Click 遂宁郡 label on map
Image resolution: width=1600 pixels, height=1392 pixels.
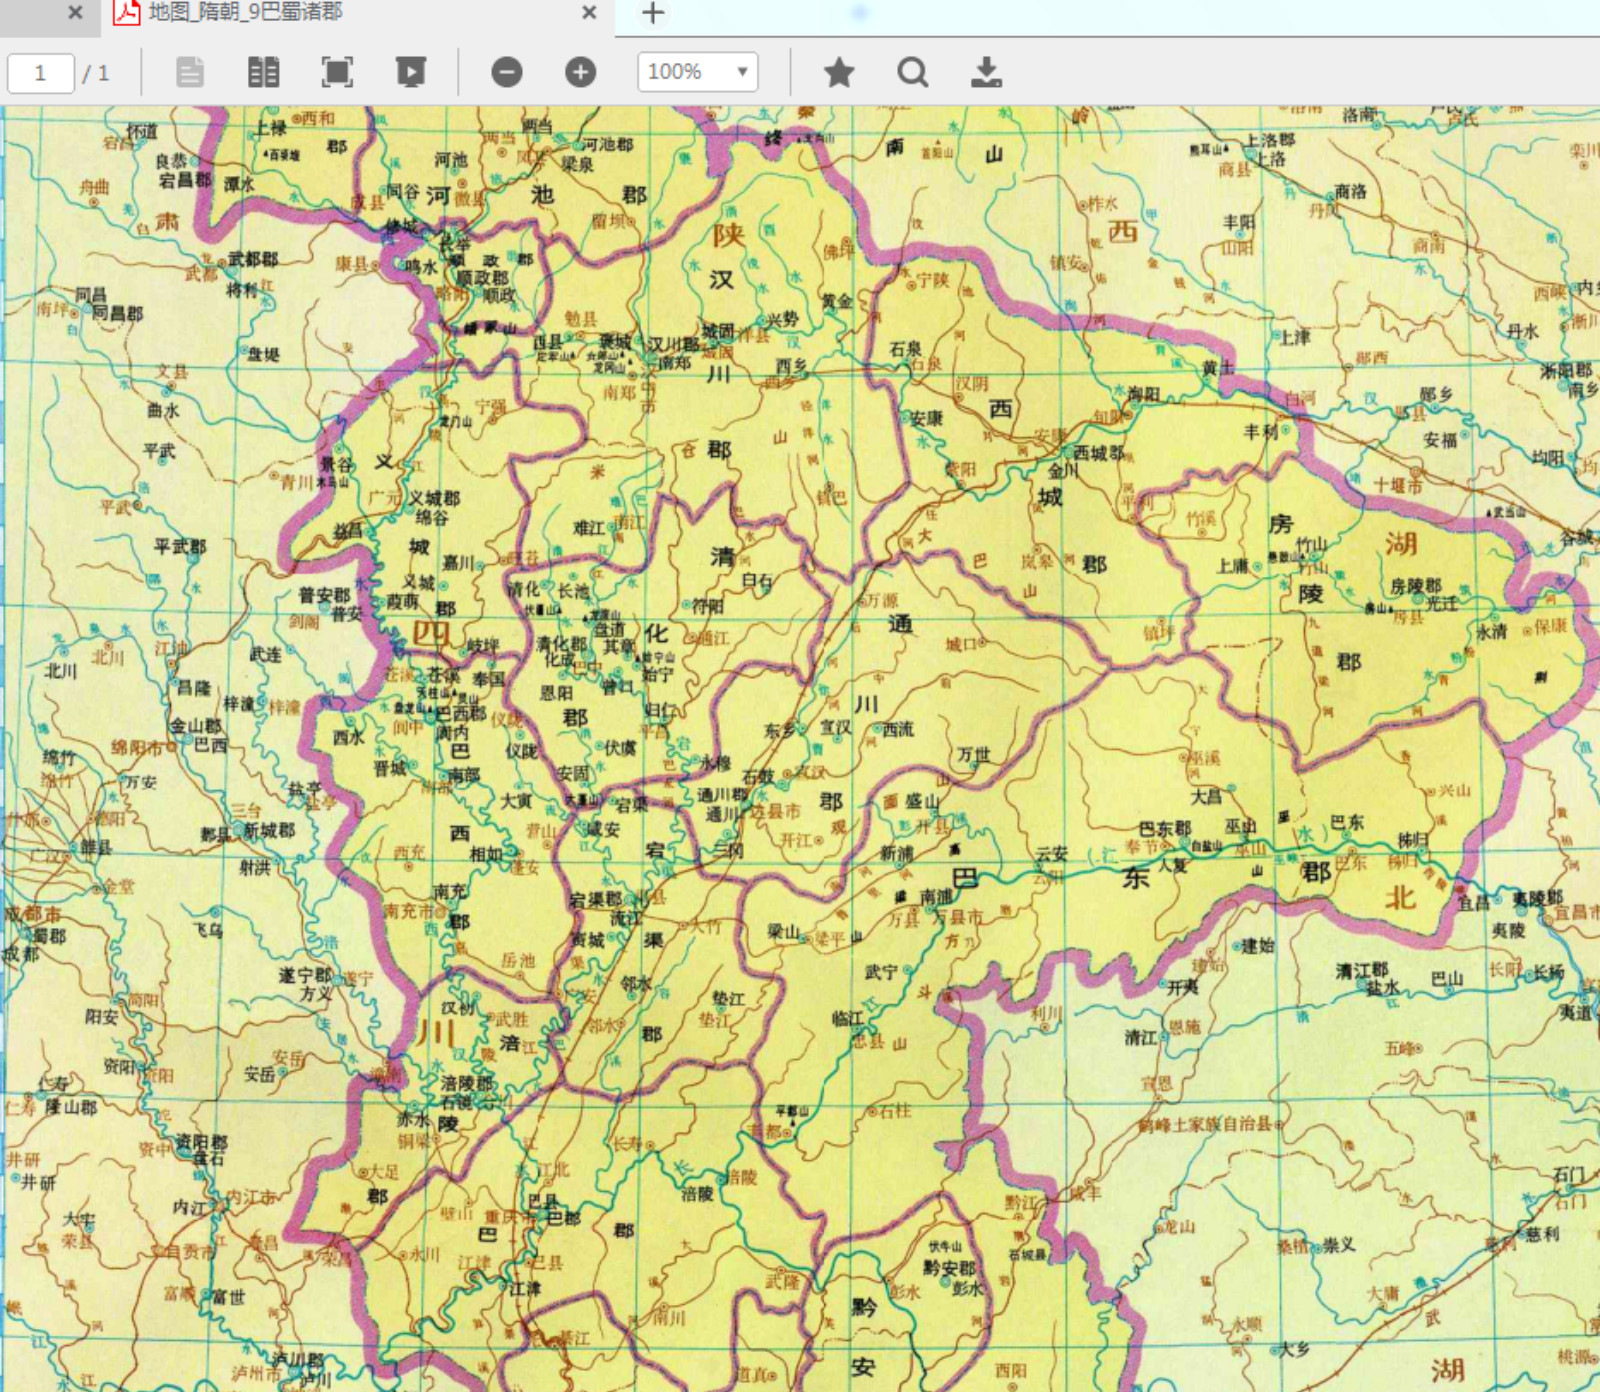click(x=305, y=975)
